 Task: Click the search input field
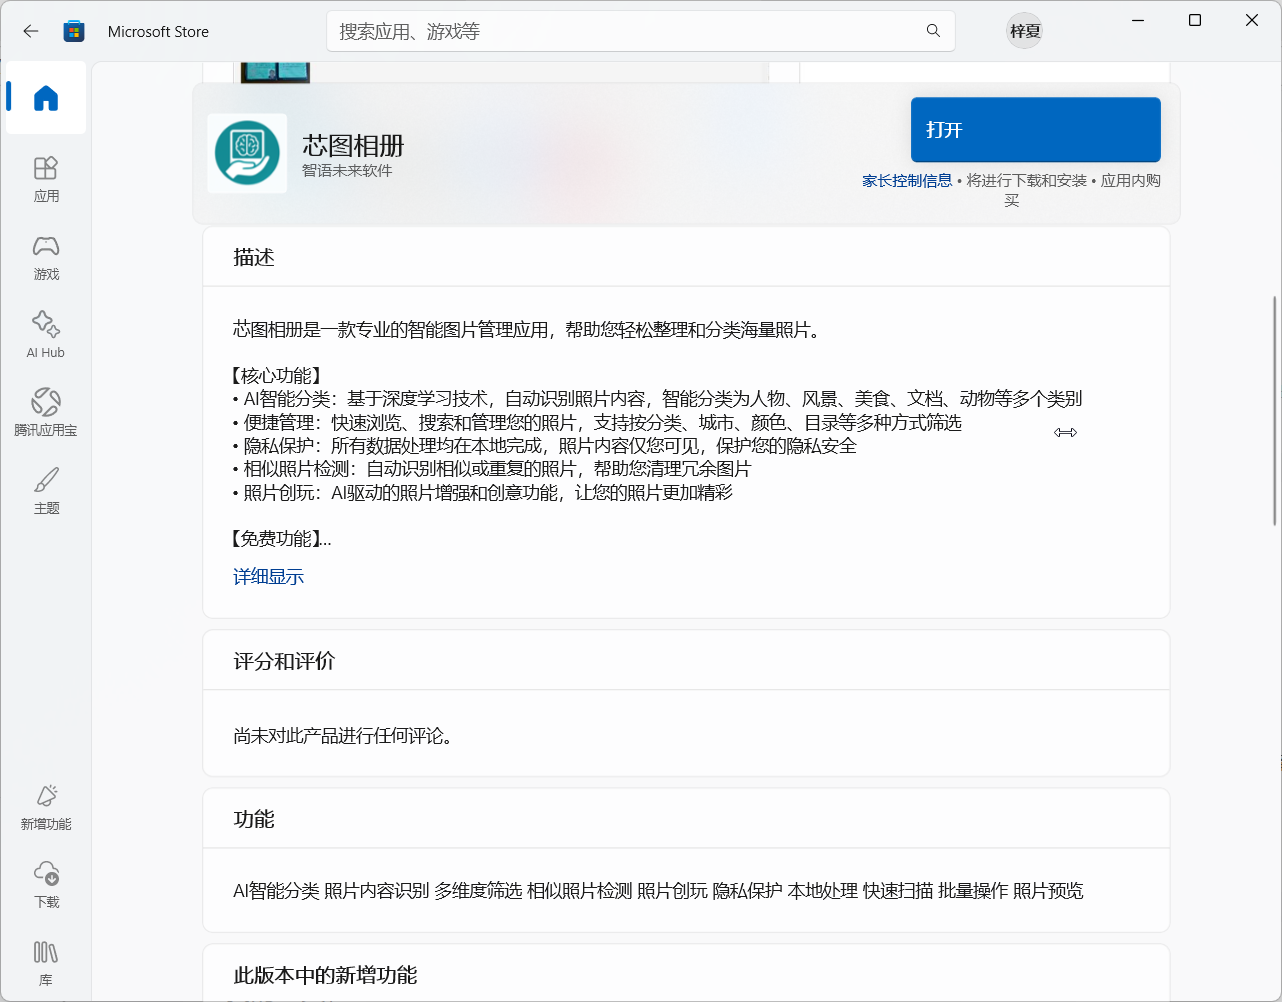pyautogui.click(x=600, y=31)
